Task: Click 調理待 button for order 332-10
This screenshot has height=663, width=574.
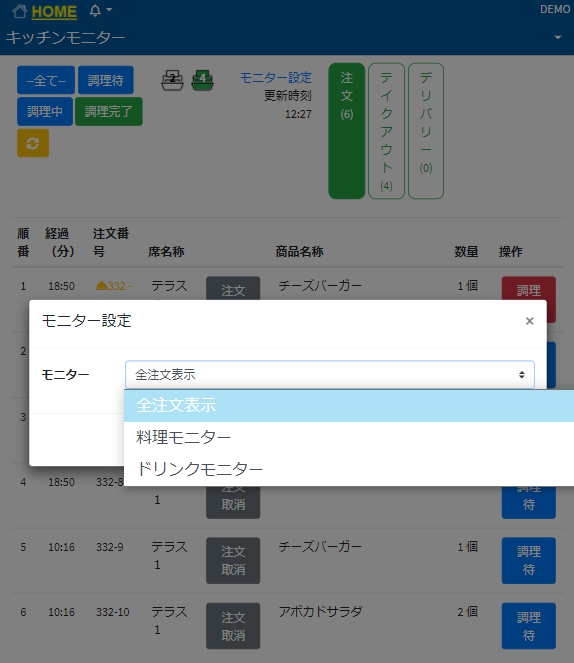Action: 528,626
